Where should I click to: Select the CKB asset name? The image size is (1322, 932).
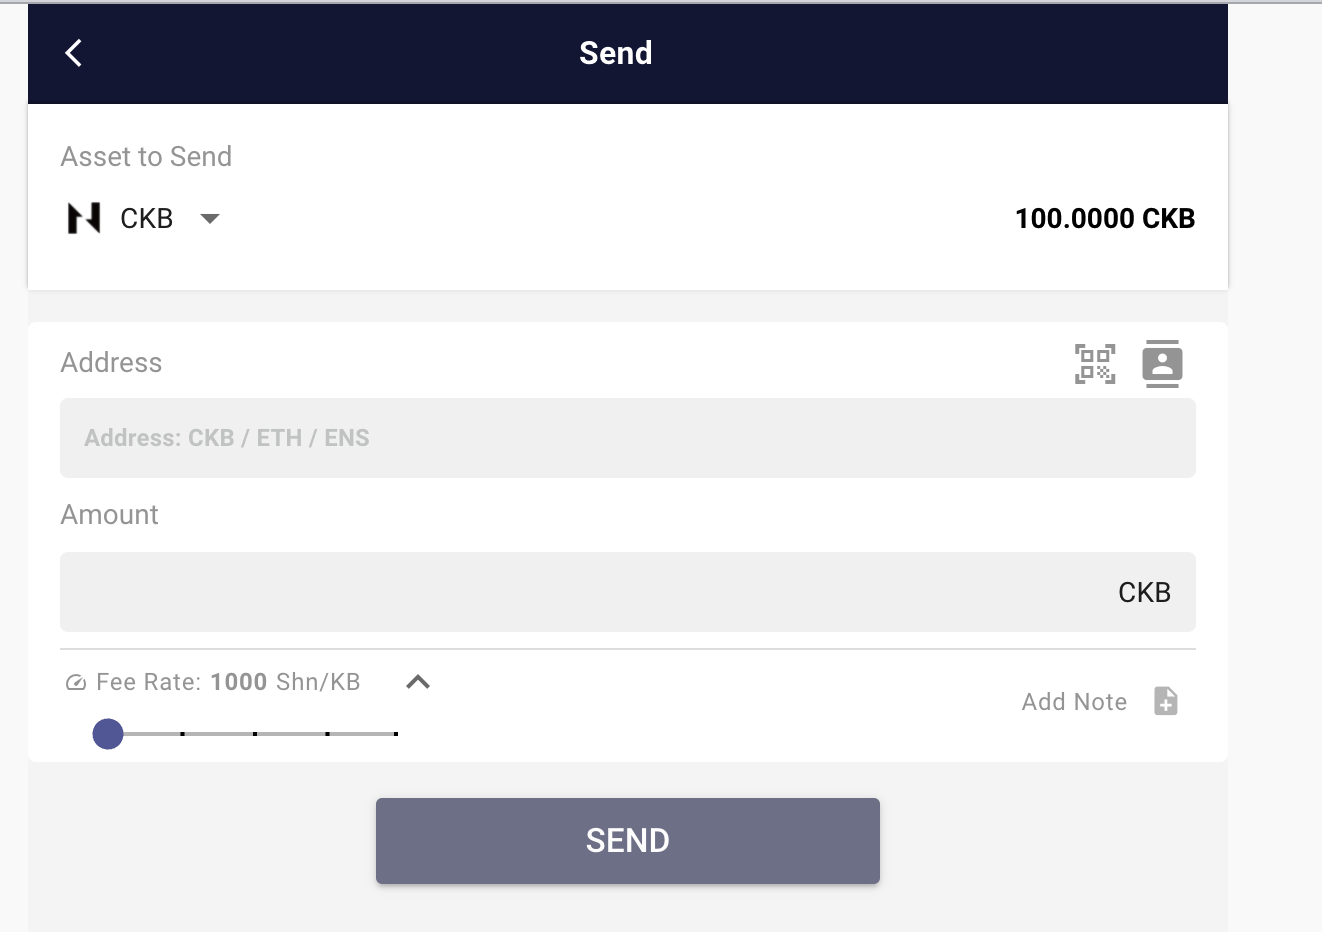tap(146, 218)
